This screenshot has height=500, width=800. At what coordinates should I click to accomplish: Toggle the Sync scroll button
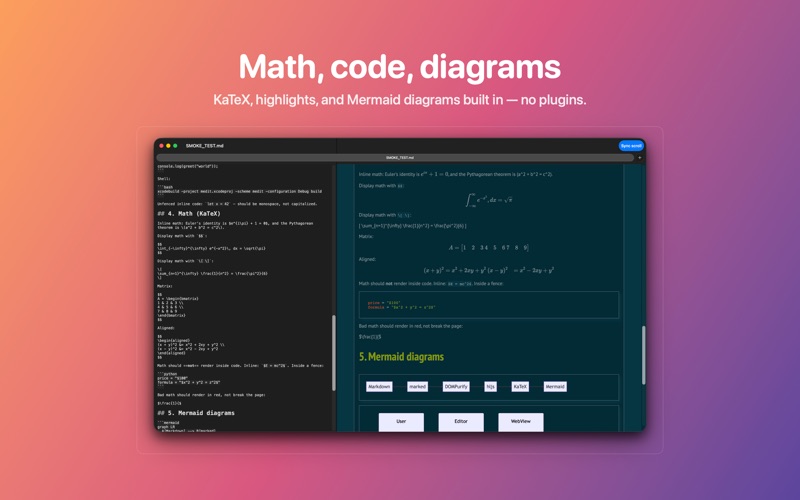631,146
